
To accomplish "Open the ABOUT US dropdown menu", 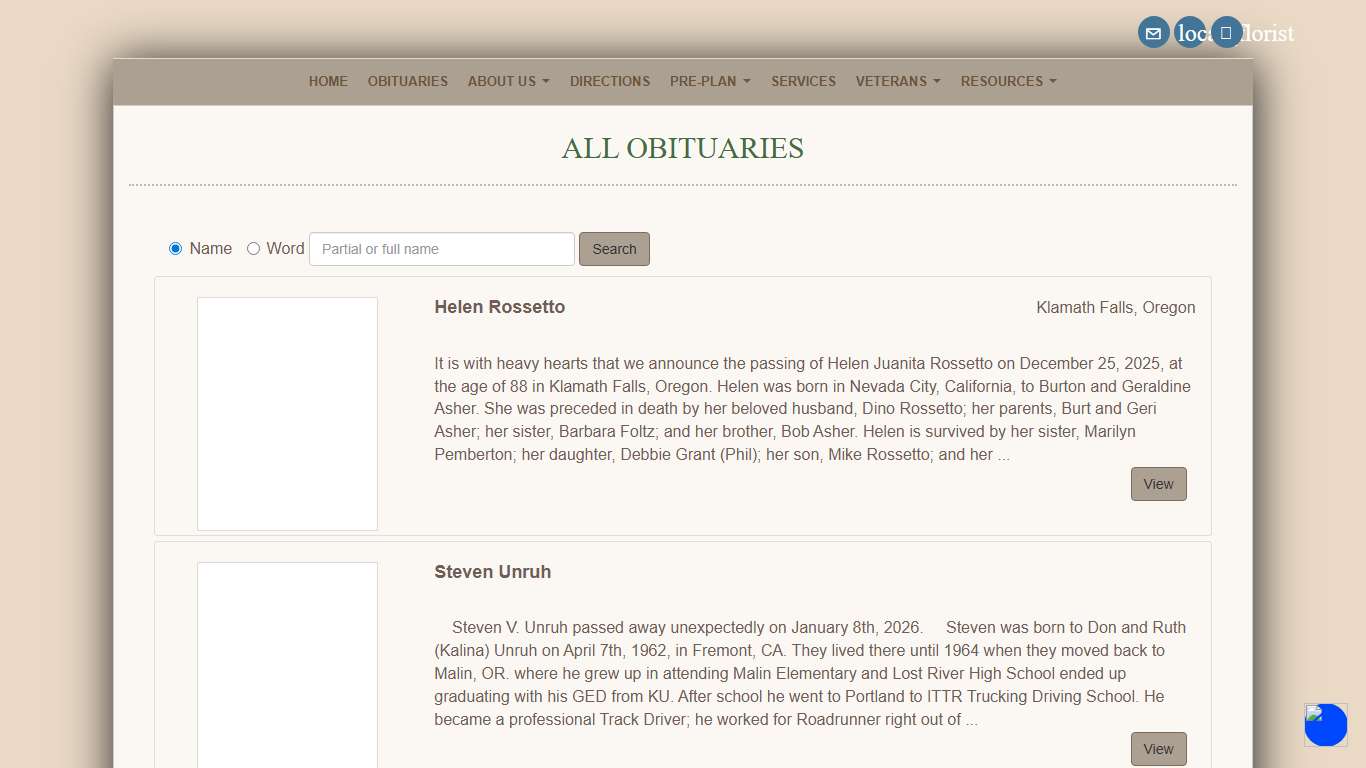I will pyautogui.click(x=508, y=81).
